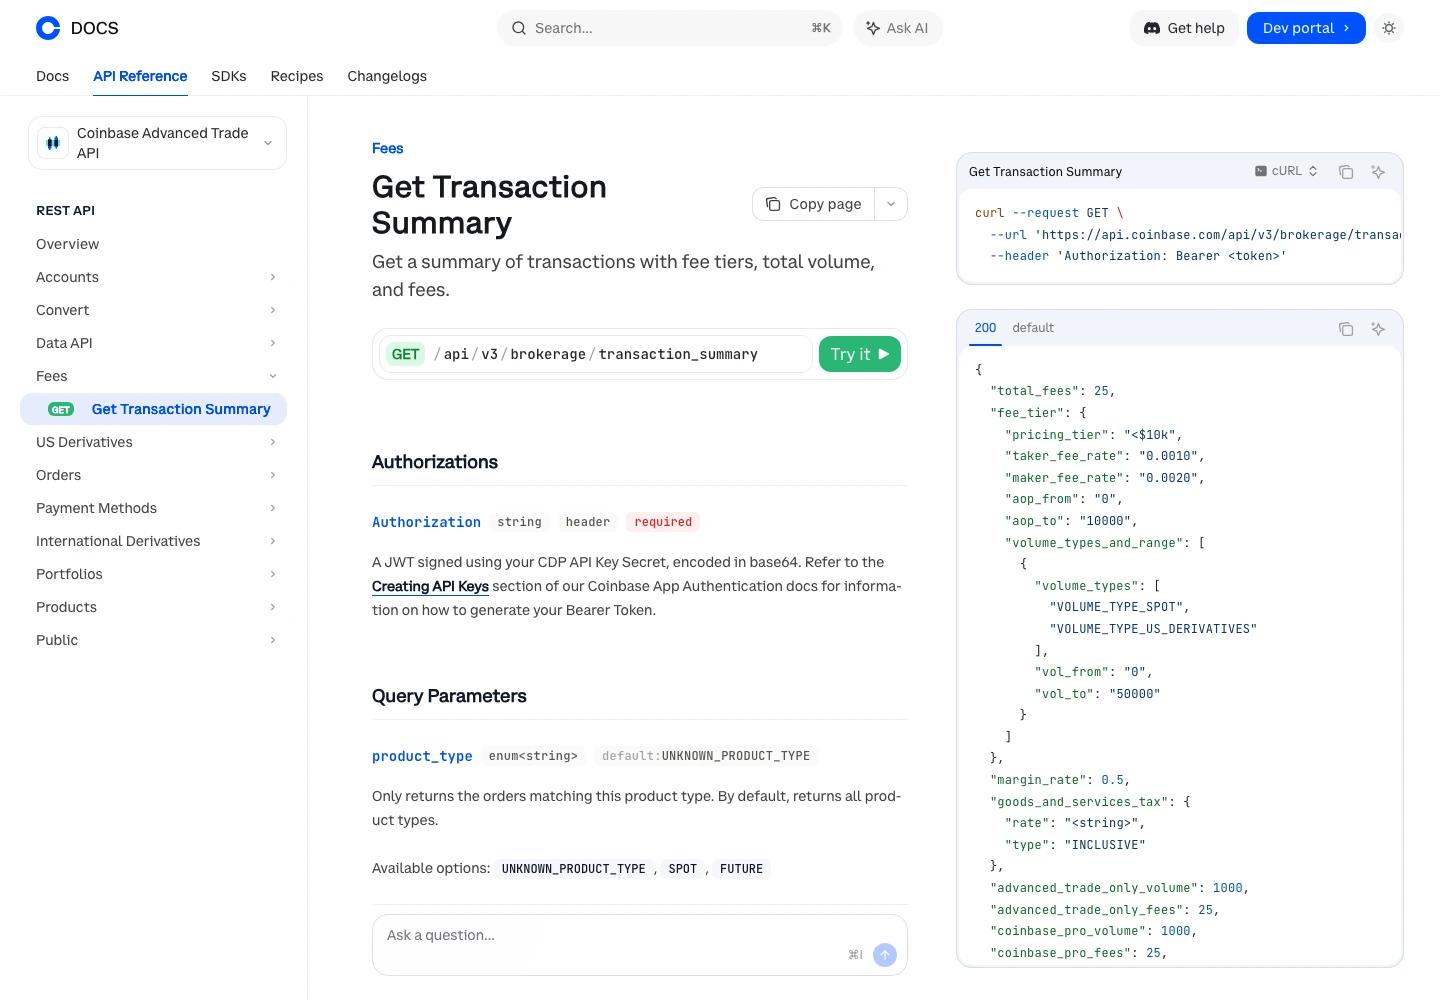Click the Fees breadcrumb link
The width and height of the screenshot is (1440, 1000).
pyautogui.click(x=387, y=148)
